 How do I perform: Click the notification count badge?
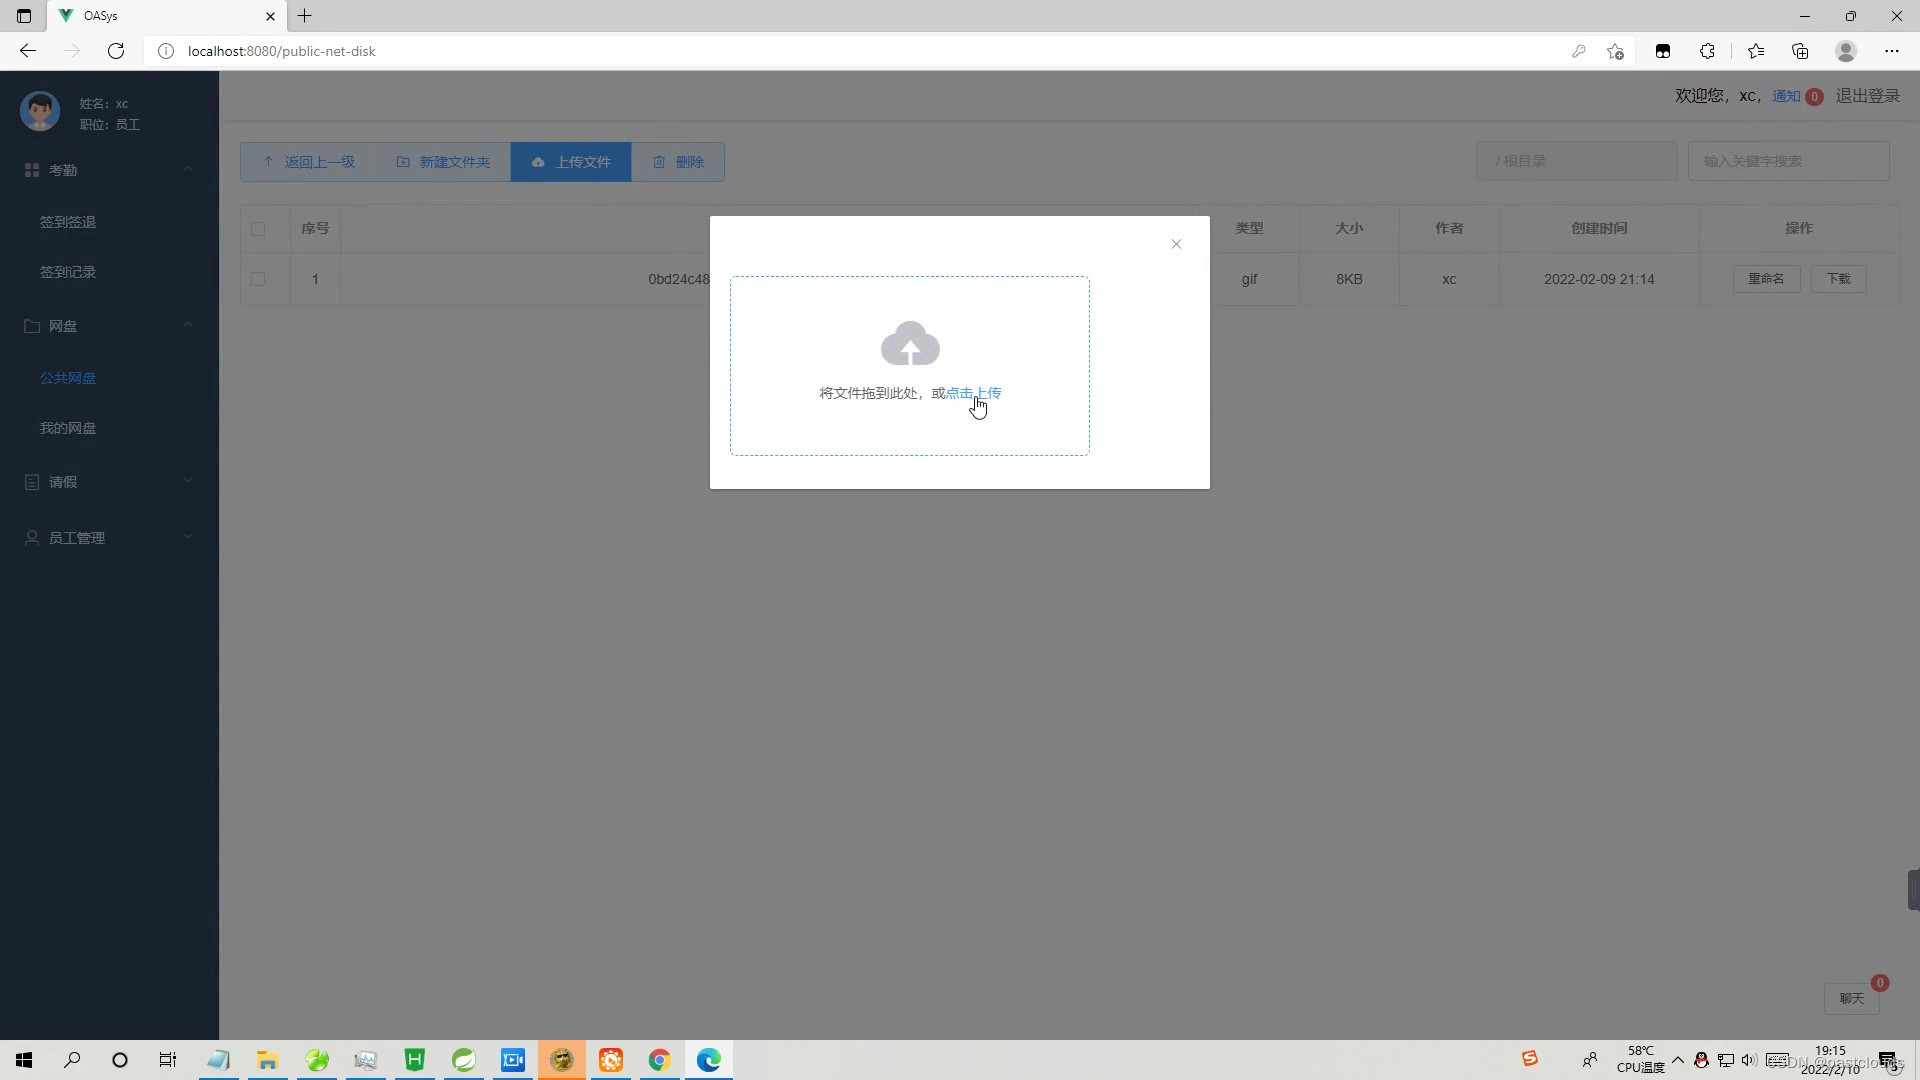(1814, 97)
